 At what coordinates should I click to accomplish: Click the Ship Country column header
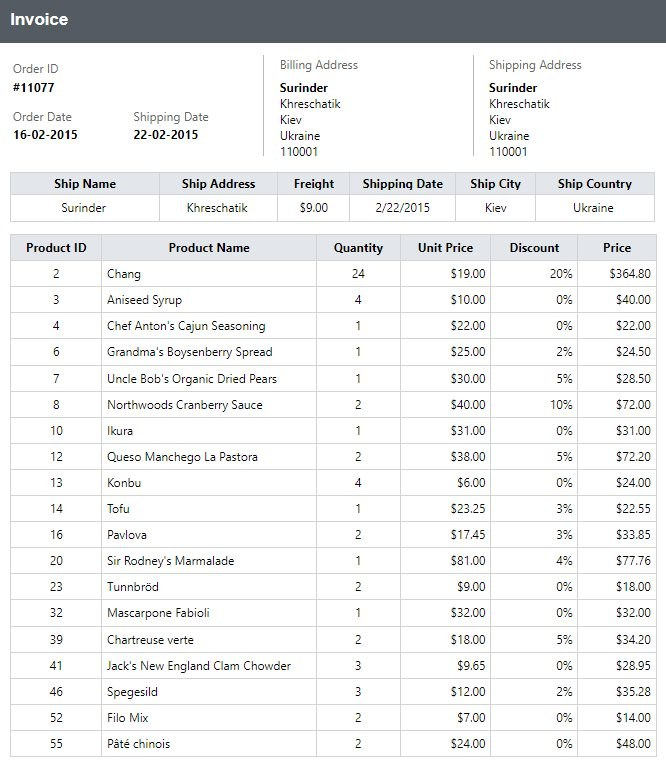pyautogui.click(x=595, y=184)
